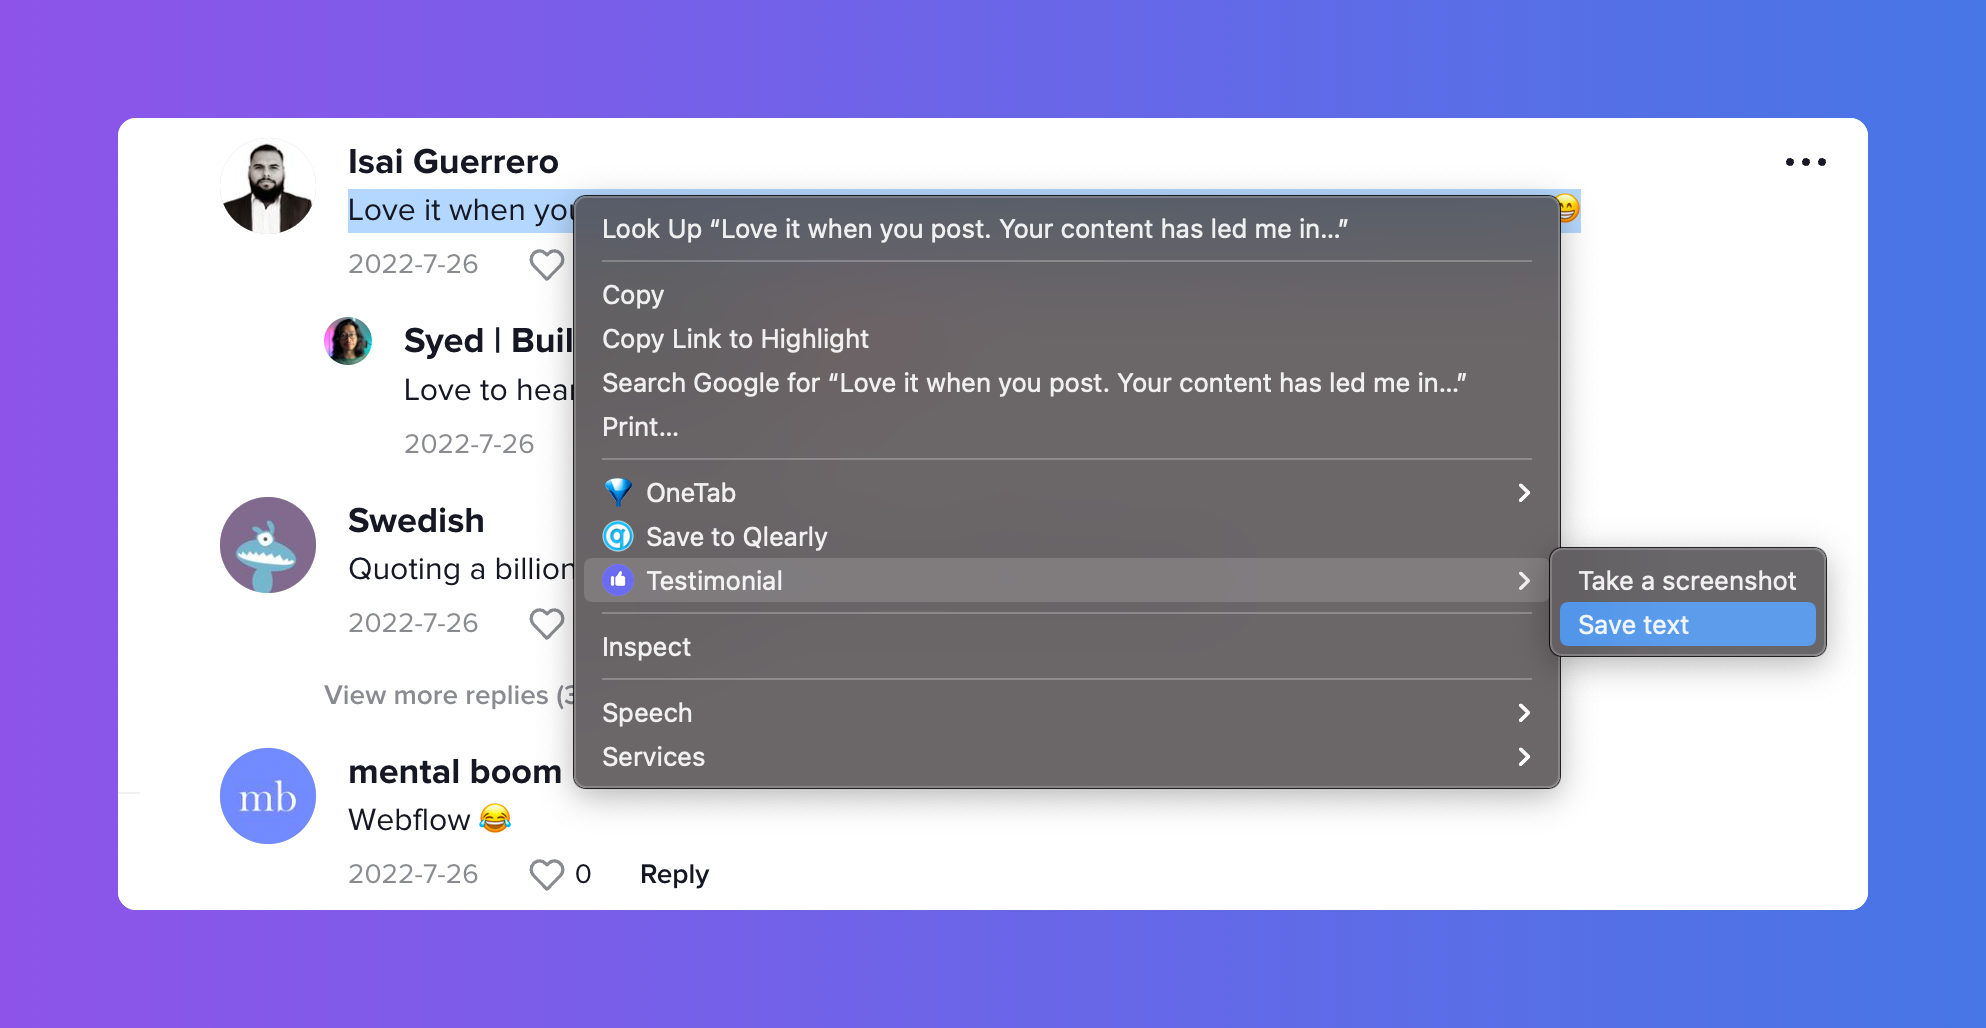The height and width of the screenshot is (1028, 1986).
Task: Select the Testimonial thumbs-up icon
Action: pyautogui.click(x=618, y=580)
